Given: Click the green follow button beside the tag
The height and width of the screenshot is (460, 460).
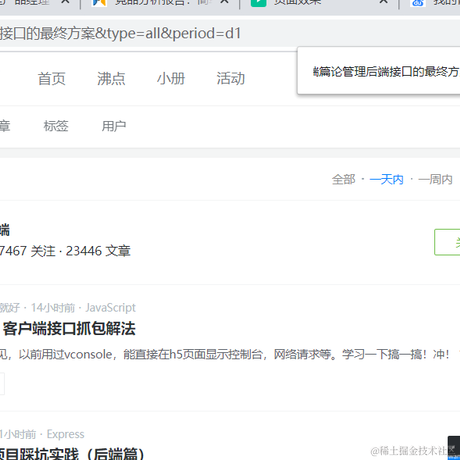Looking at the screenshot, I should [447, 242].
